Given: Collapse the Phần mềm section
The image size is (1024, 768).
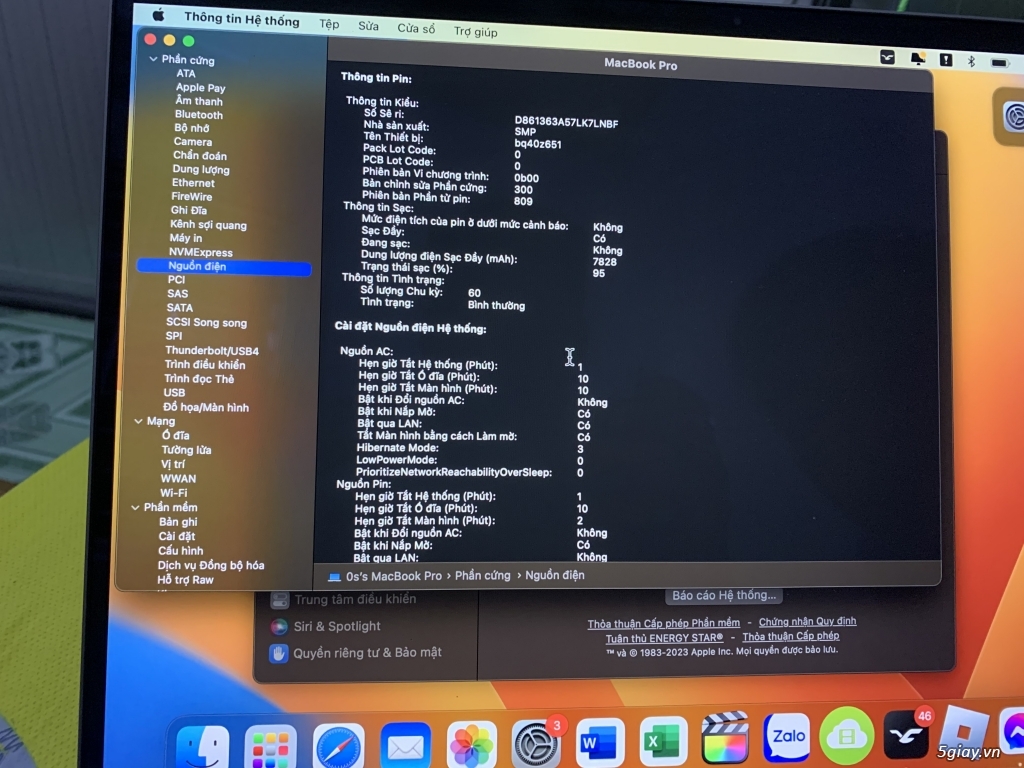Looking at the screenshot, I should pos(135,507).
